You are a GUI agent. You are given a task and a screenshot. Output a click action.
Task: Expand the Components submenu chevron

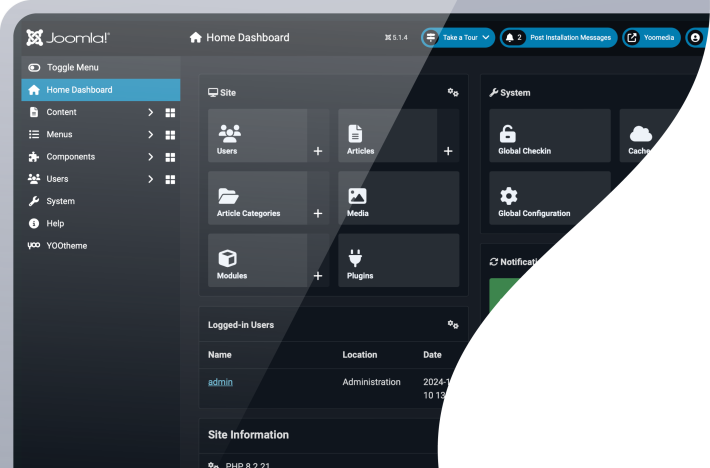pyautogui.click(x=150, y=157)
